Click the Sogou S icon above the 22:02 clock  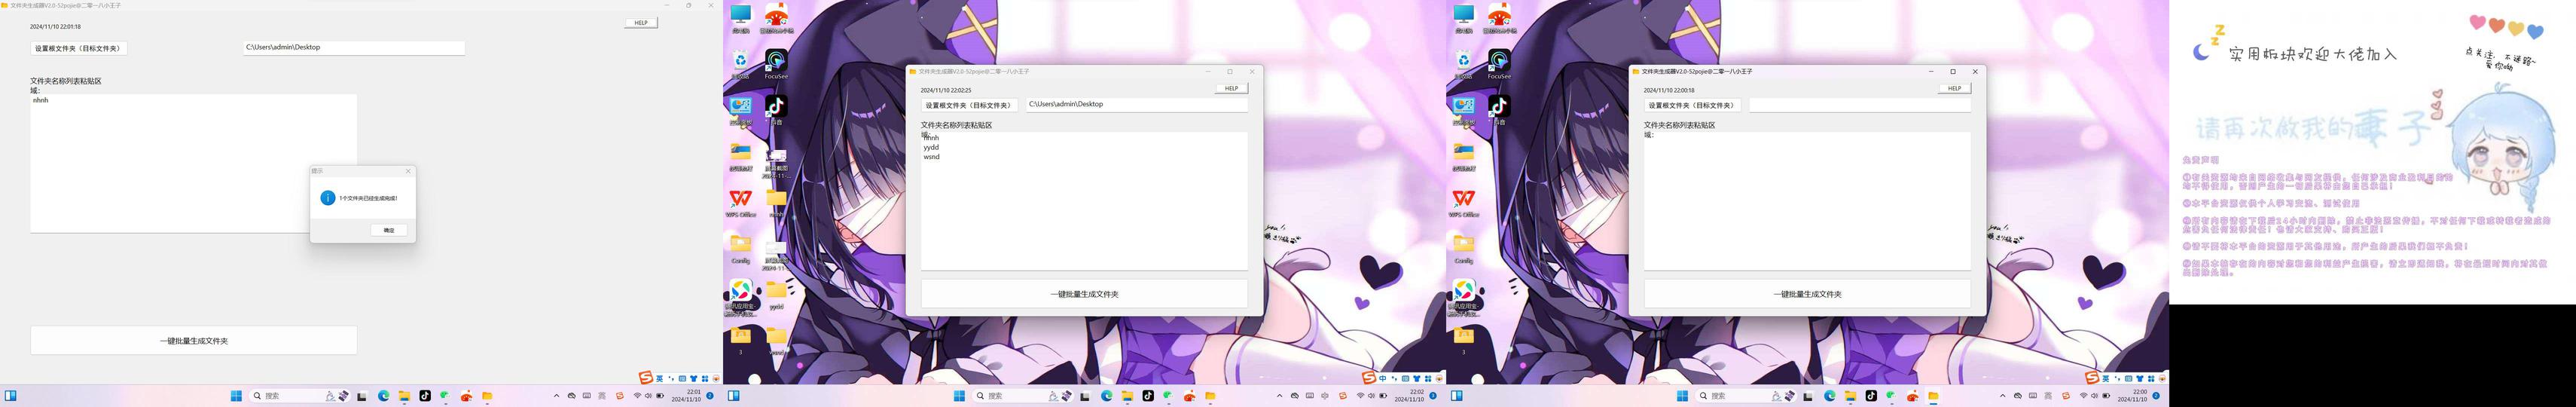pyautogui.click(x=1368, y=378)
